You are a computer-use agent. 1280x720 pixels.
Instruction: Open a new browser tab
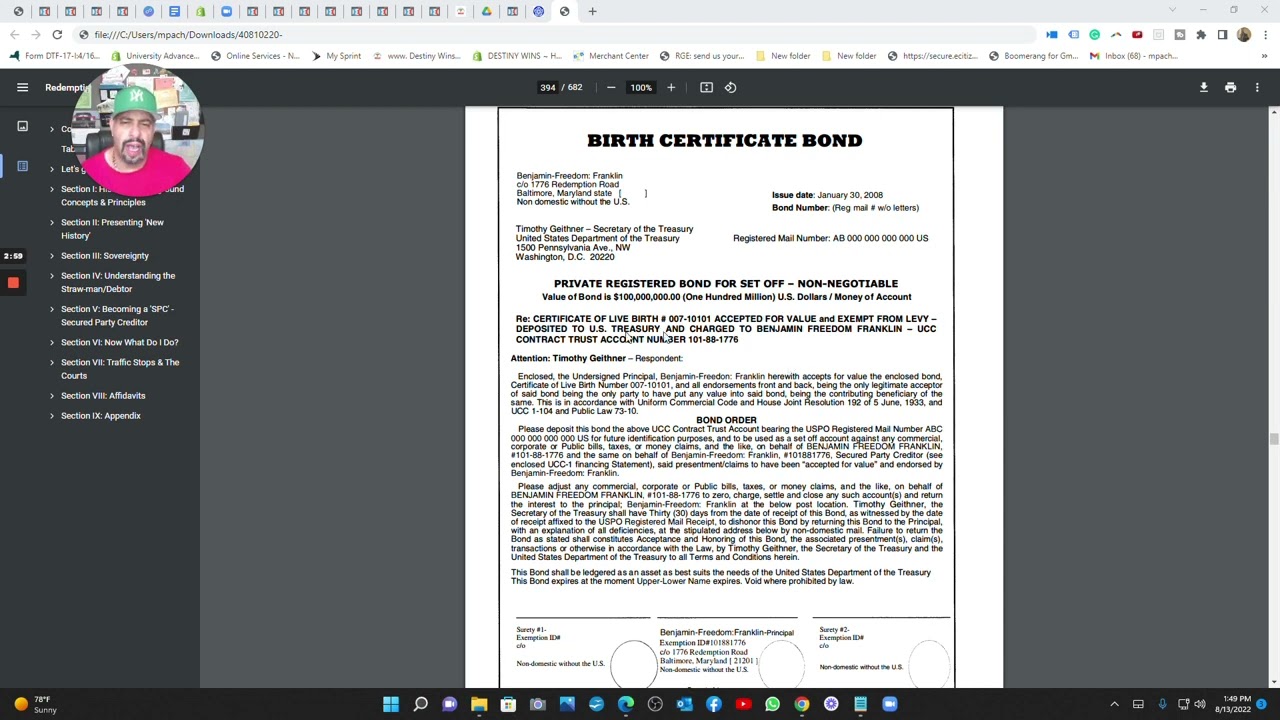(592, 11)
